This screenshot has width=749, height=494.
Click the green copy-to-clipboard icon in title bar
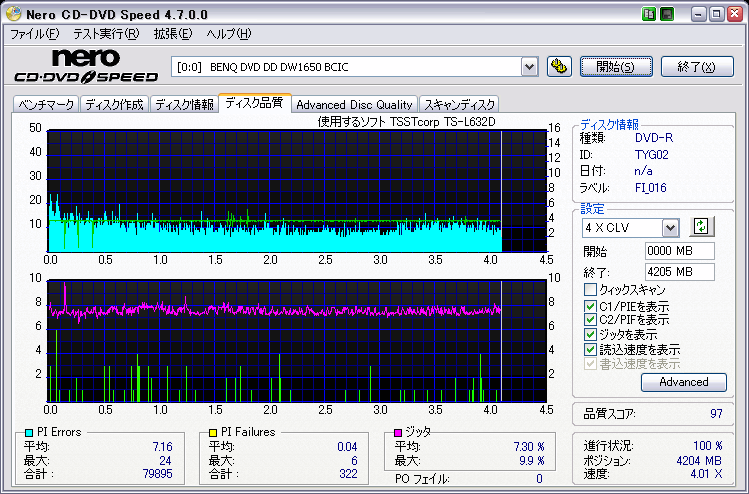pos(649,14)
